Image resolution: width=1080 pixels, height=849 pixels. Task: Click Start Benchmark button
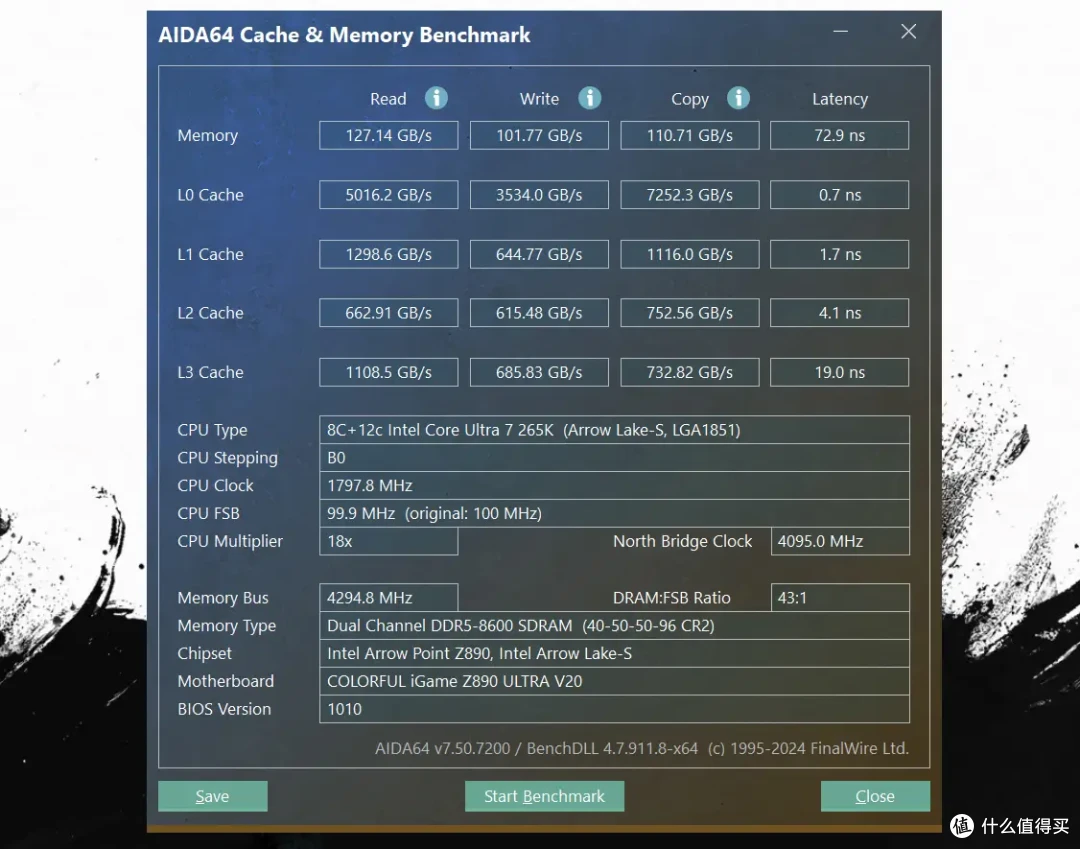point(544,796)
